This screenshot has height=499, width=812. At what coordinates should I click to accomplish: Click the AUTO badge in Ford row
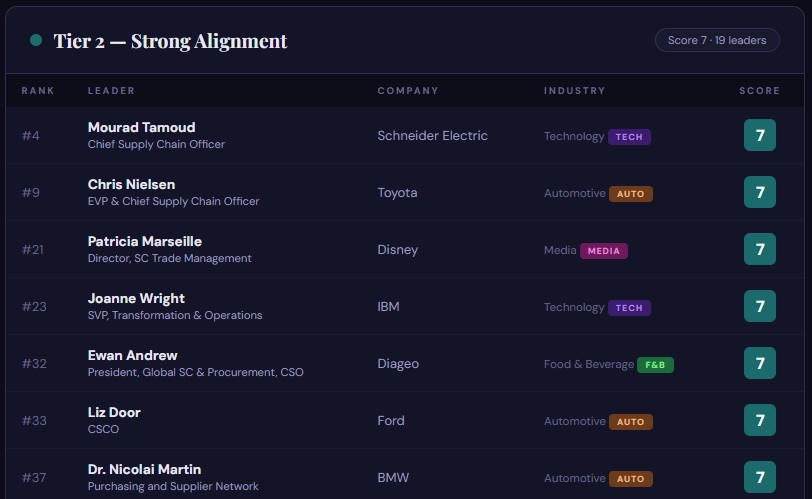click(x=631, y=422)
